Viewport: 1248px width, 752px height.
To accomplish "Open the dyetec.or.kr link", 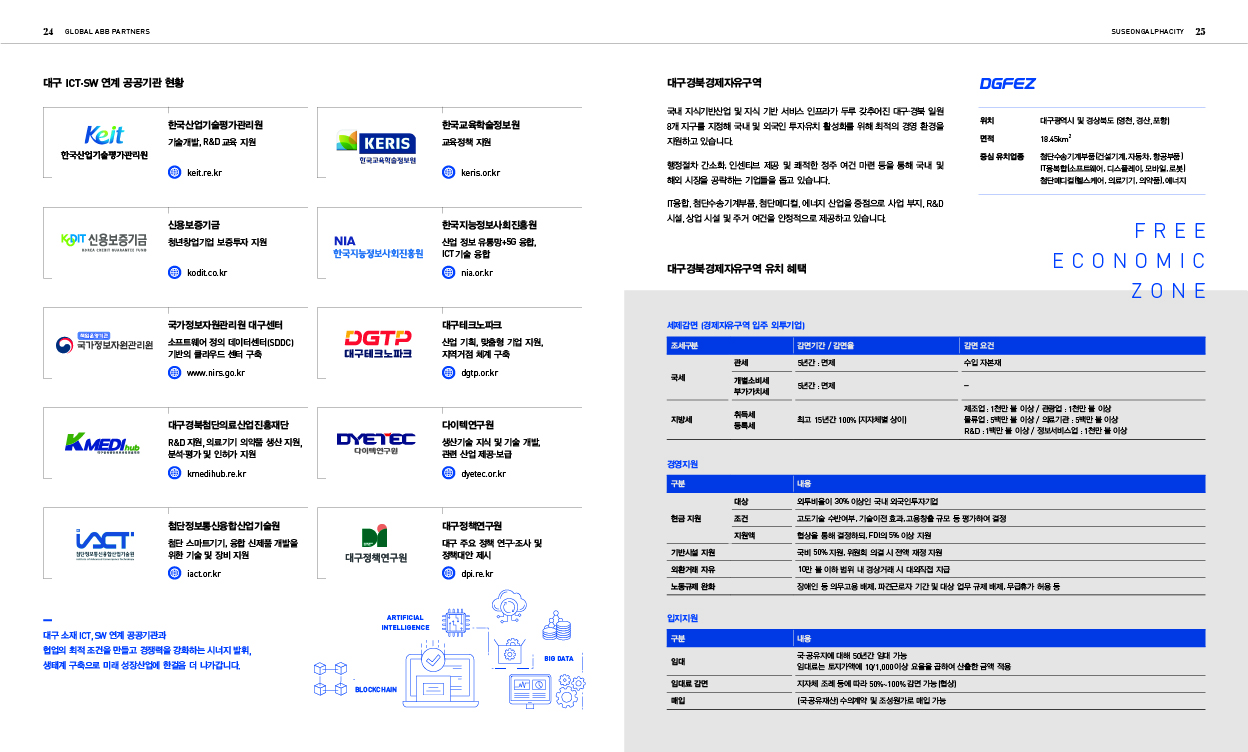I will 483,473.
